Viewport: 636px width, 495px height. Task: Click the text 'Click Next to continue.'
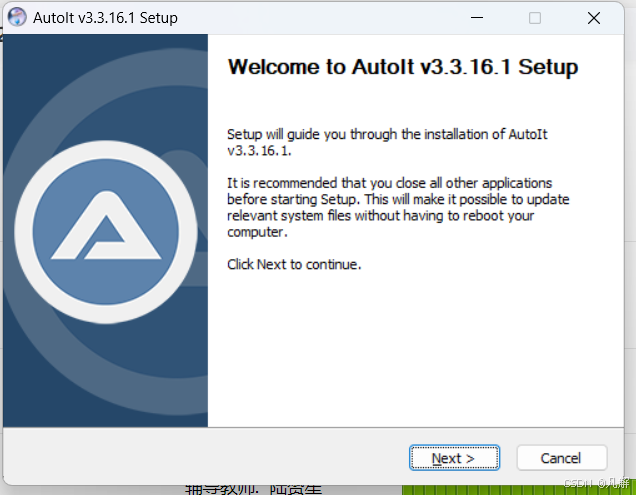(x=294, y=265)
